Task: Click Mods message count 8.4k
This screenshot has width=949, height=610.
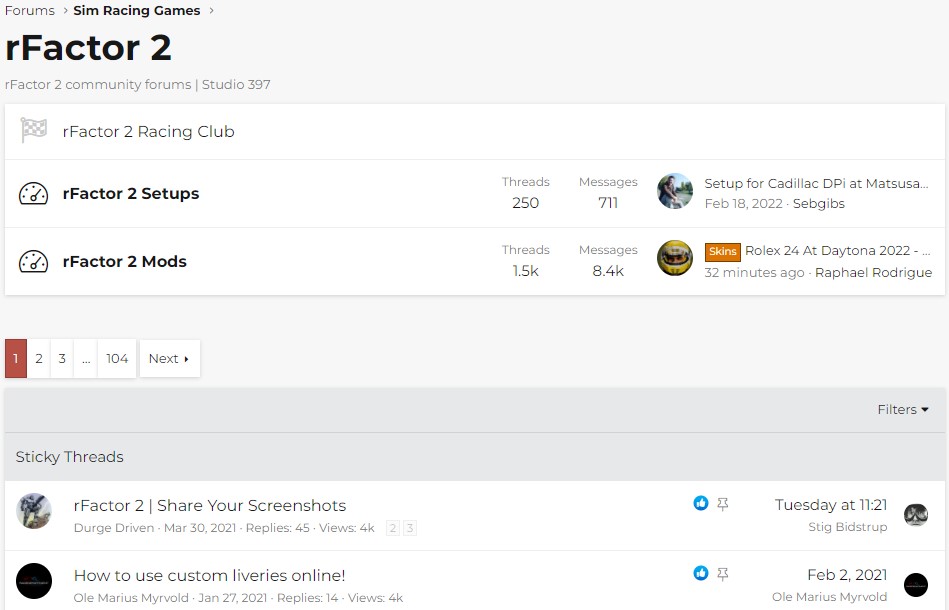Action: click(x=608, y=271)
